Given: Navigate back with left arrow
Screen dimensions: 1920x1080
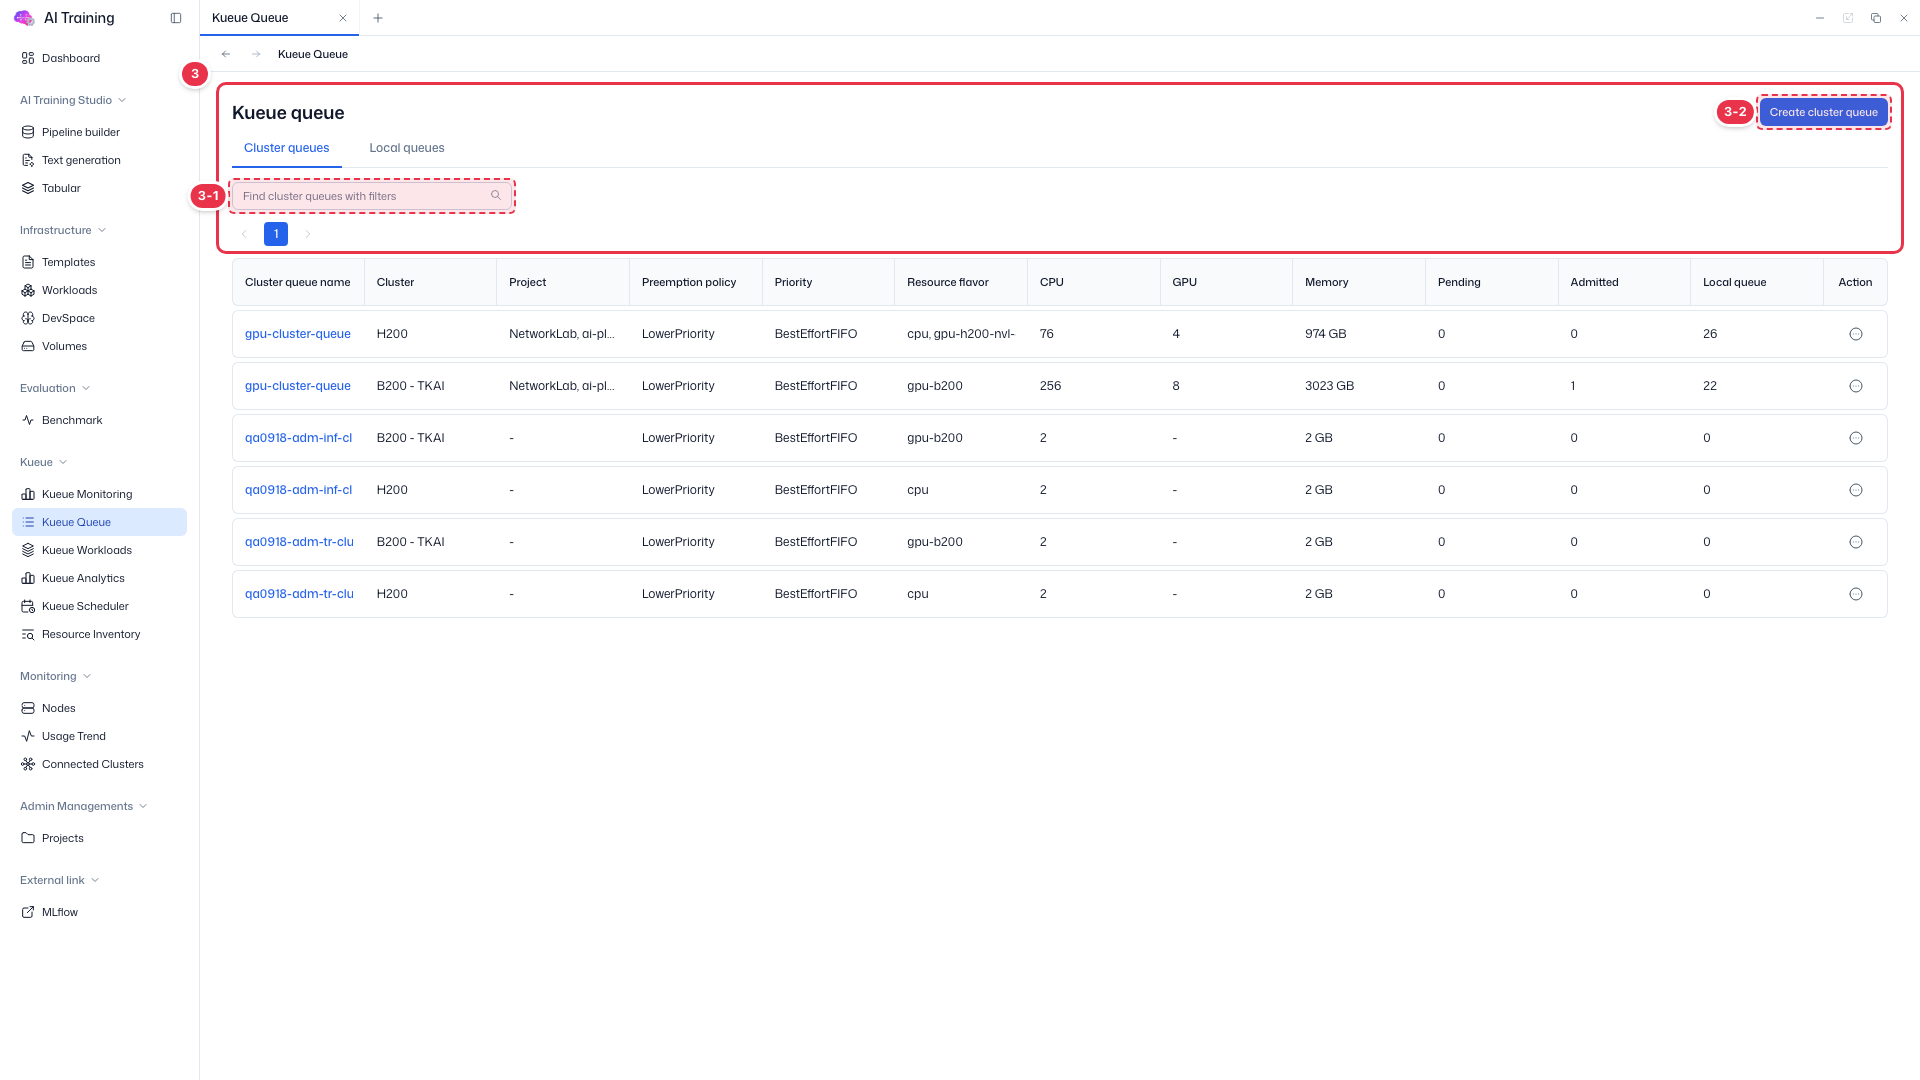Looking at the screenshot, I should pos(226,54).
